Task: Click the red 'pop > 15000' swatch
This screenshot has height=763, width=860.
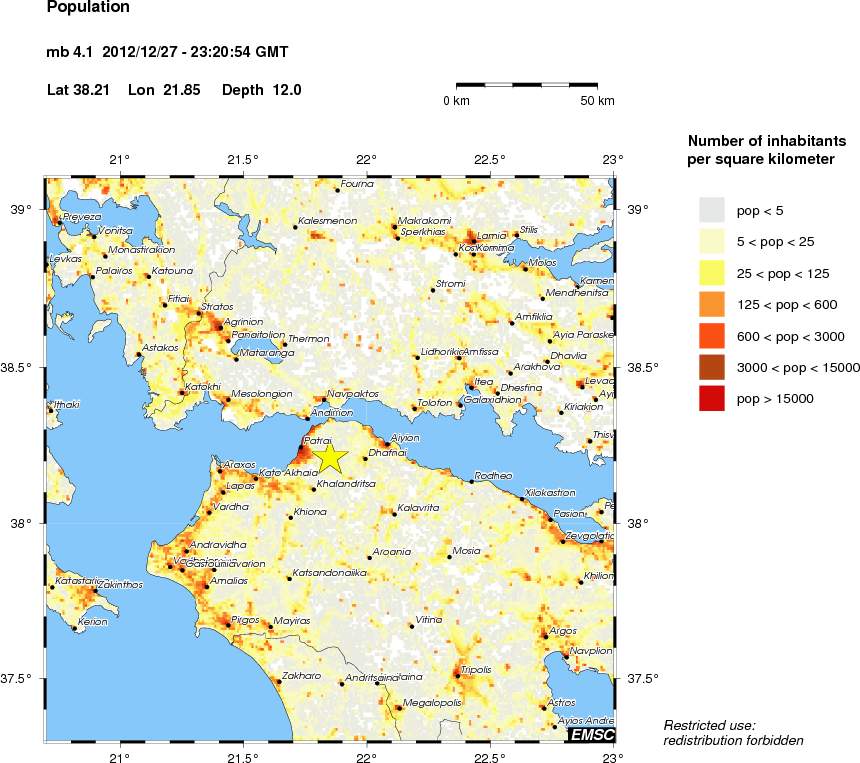Action: (x=711, y=398)
